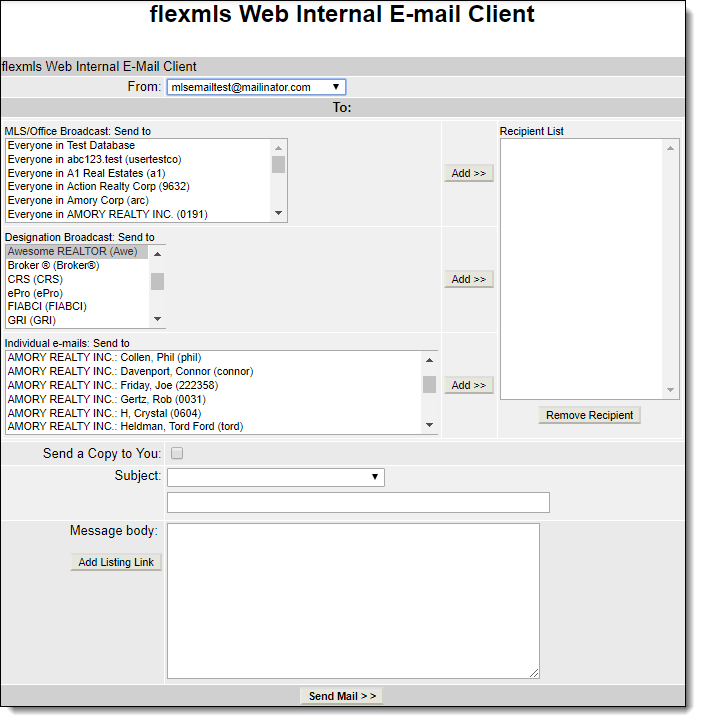Select ePro (ePro) designation
Viewport: 701px width, 722px height.
(x=77, y=293)
